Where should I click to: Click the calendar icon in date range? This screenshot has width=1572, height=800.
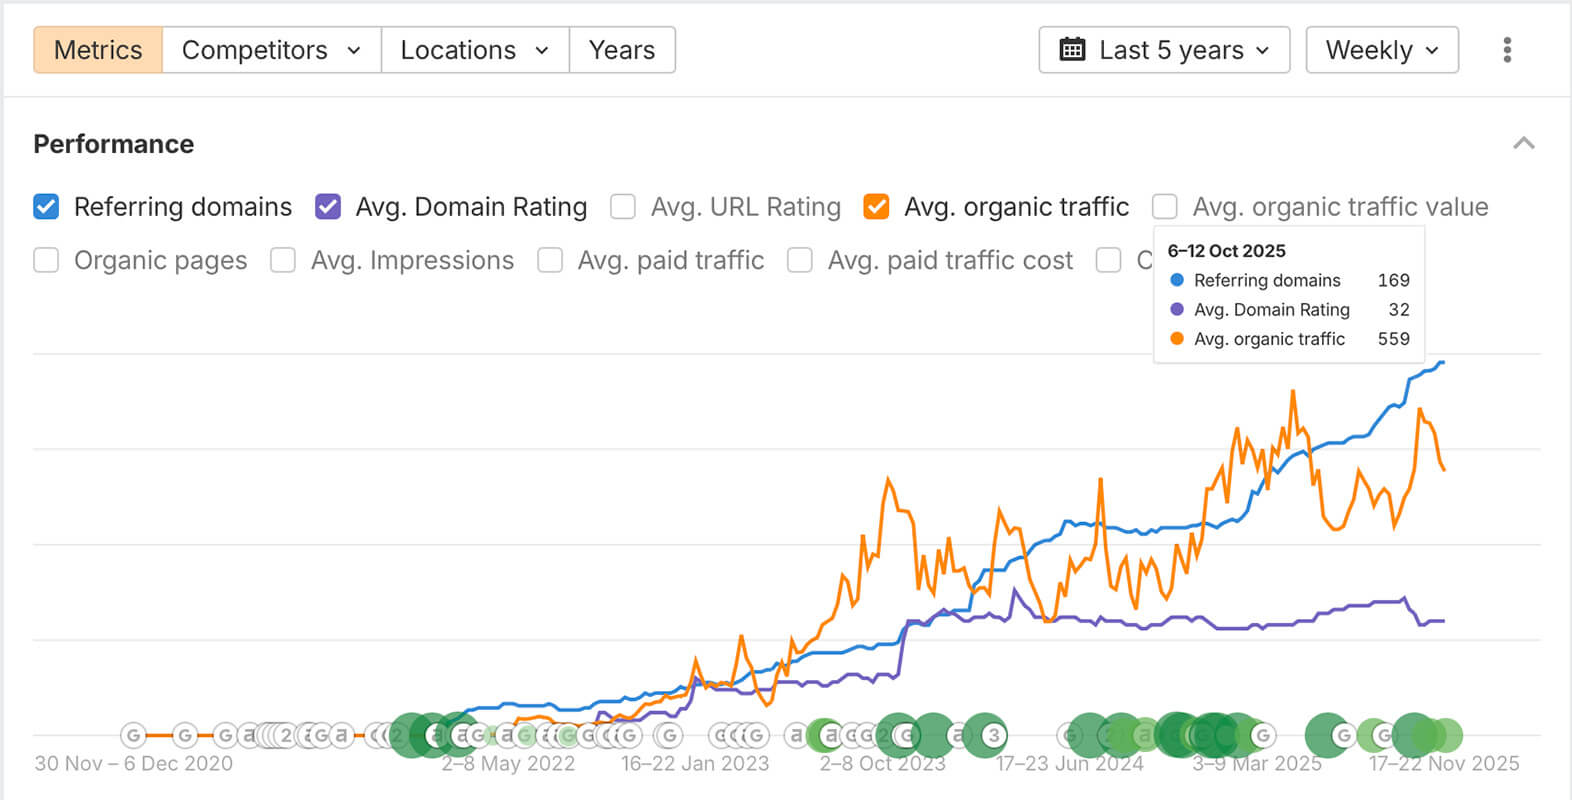click(1072, 50)
